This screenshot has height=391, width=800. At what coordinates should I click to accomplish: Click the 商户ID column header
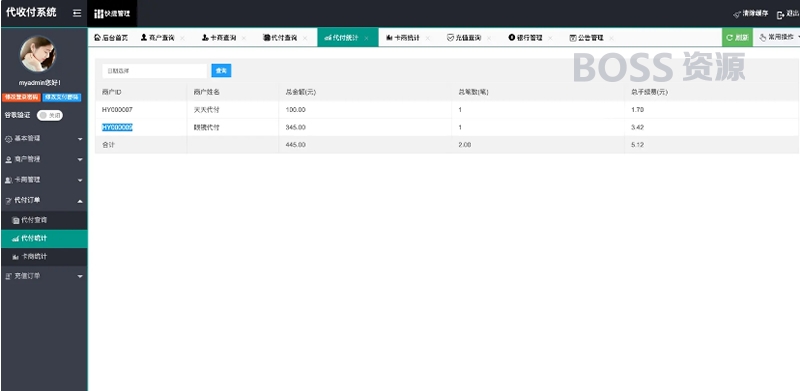pos(111,92)
